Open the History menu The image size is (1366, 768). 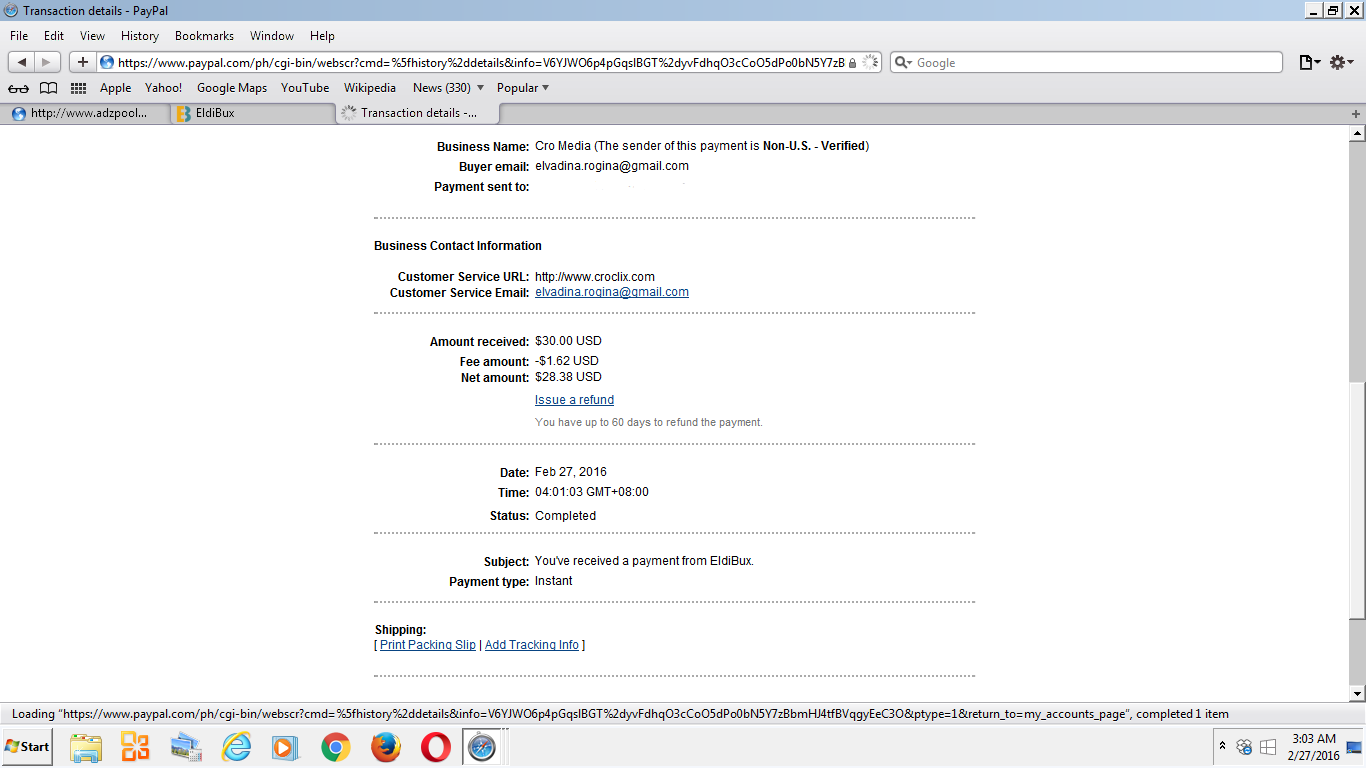coord(139,36)
